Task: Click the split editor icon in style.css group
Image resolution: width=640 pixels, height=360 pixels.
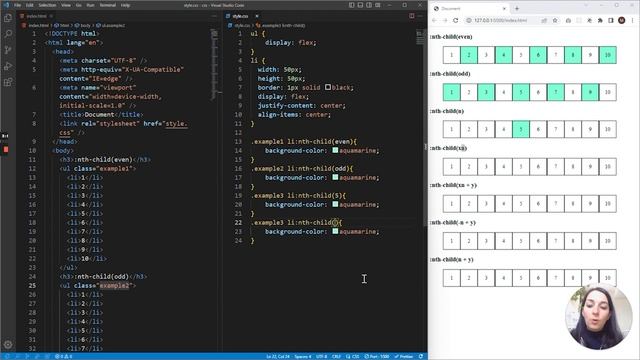Action: pos(411,16)
